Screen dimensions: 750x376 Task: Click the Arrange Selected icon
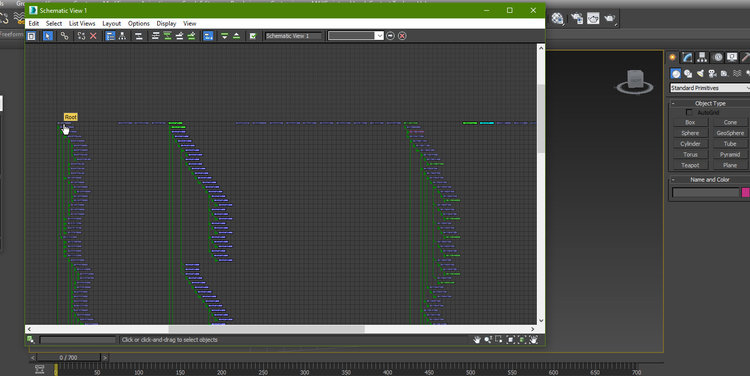coord(167,36)
